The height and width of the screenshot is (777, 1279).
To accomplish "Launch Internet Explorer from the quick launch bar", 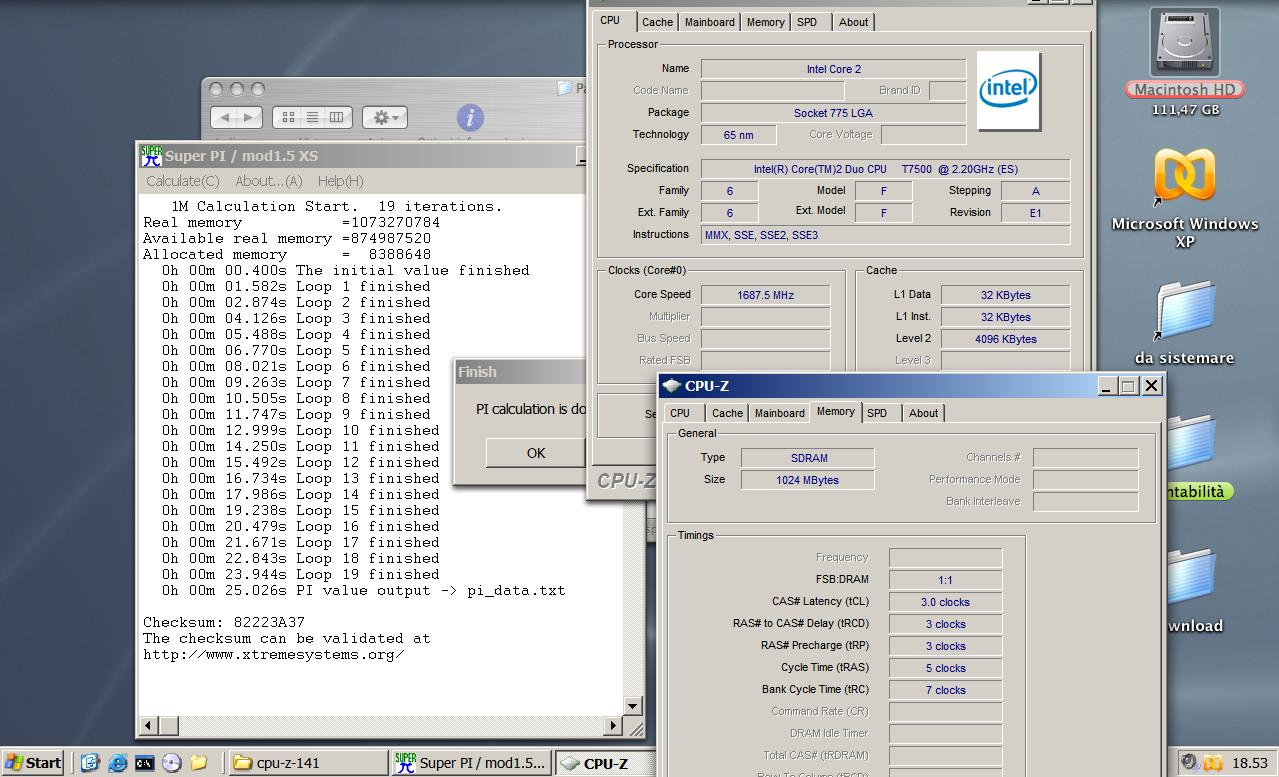I will click(118, 762).
